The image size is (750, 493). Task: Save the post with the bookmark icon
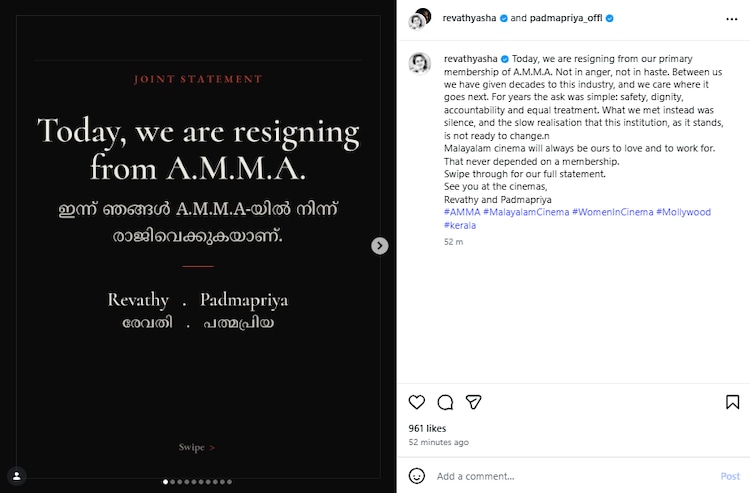click(732, 402)
